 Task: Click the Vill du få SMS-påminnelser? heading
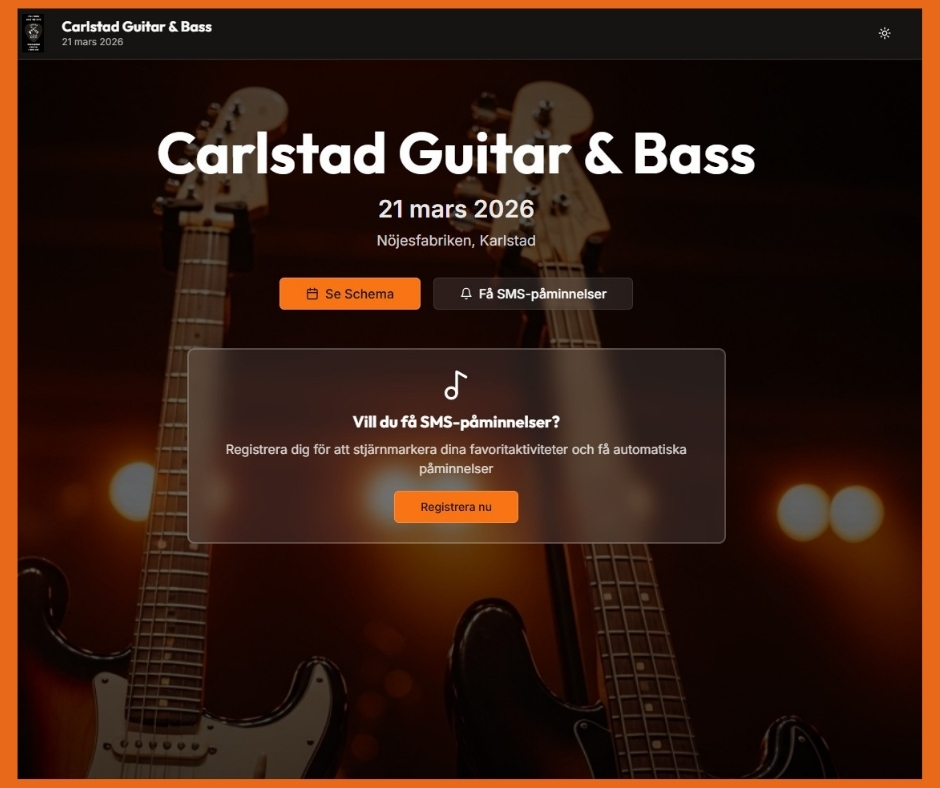456,422
